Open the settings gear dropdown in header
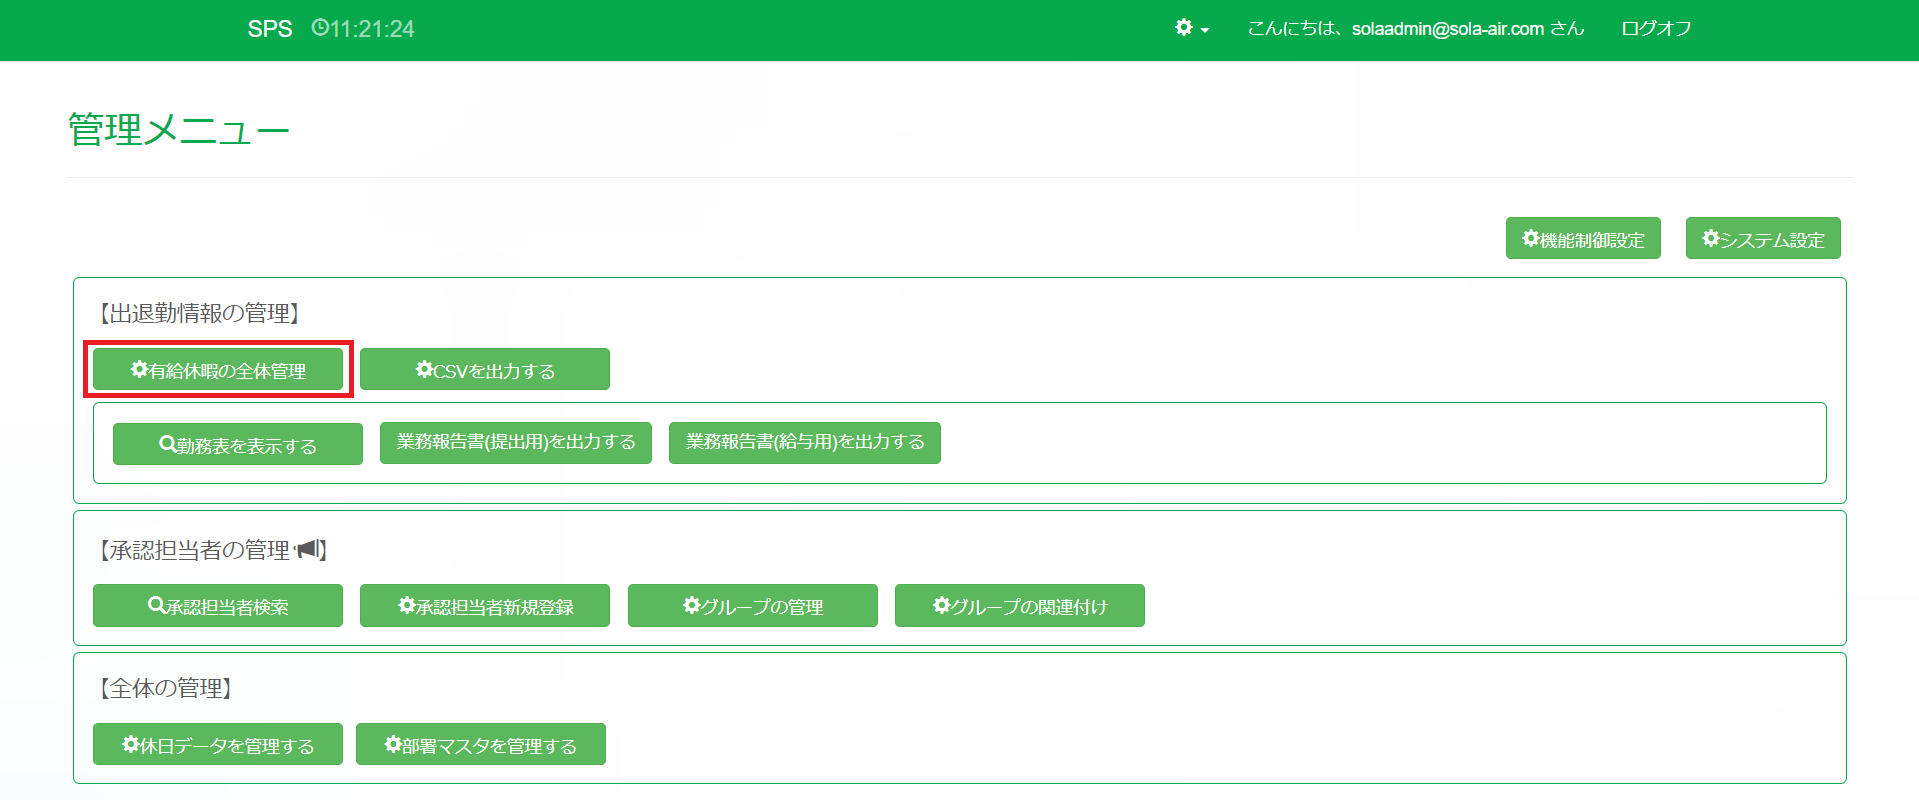 (1184, 28)
